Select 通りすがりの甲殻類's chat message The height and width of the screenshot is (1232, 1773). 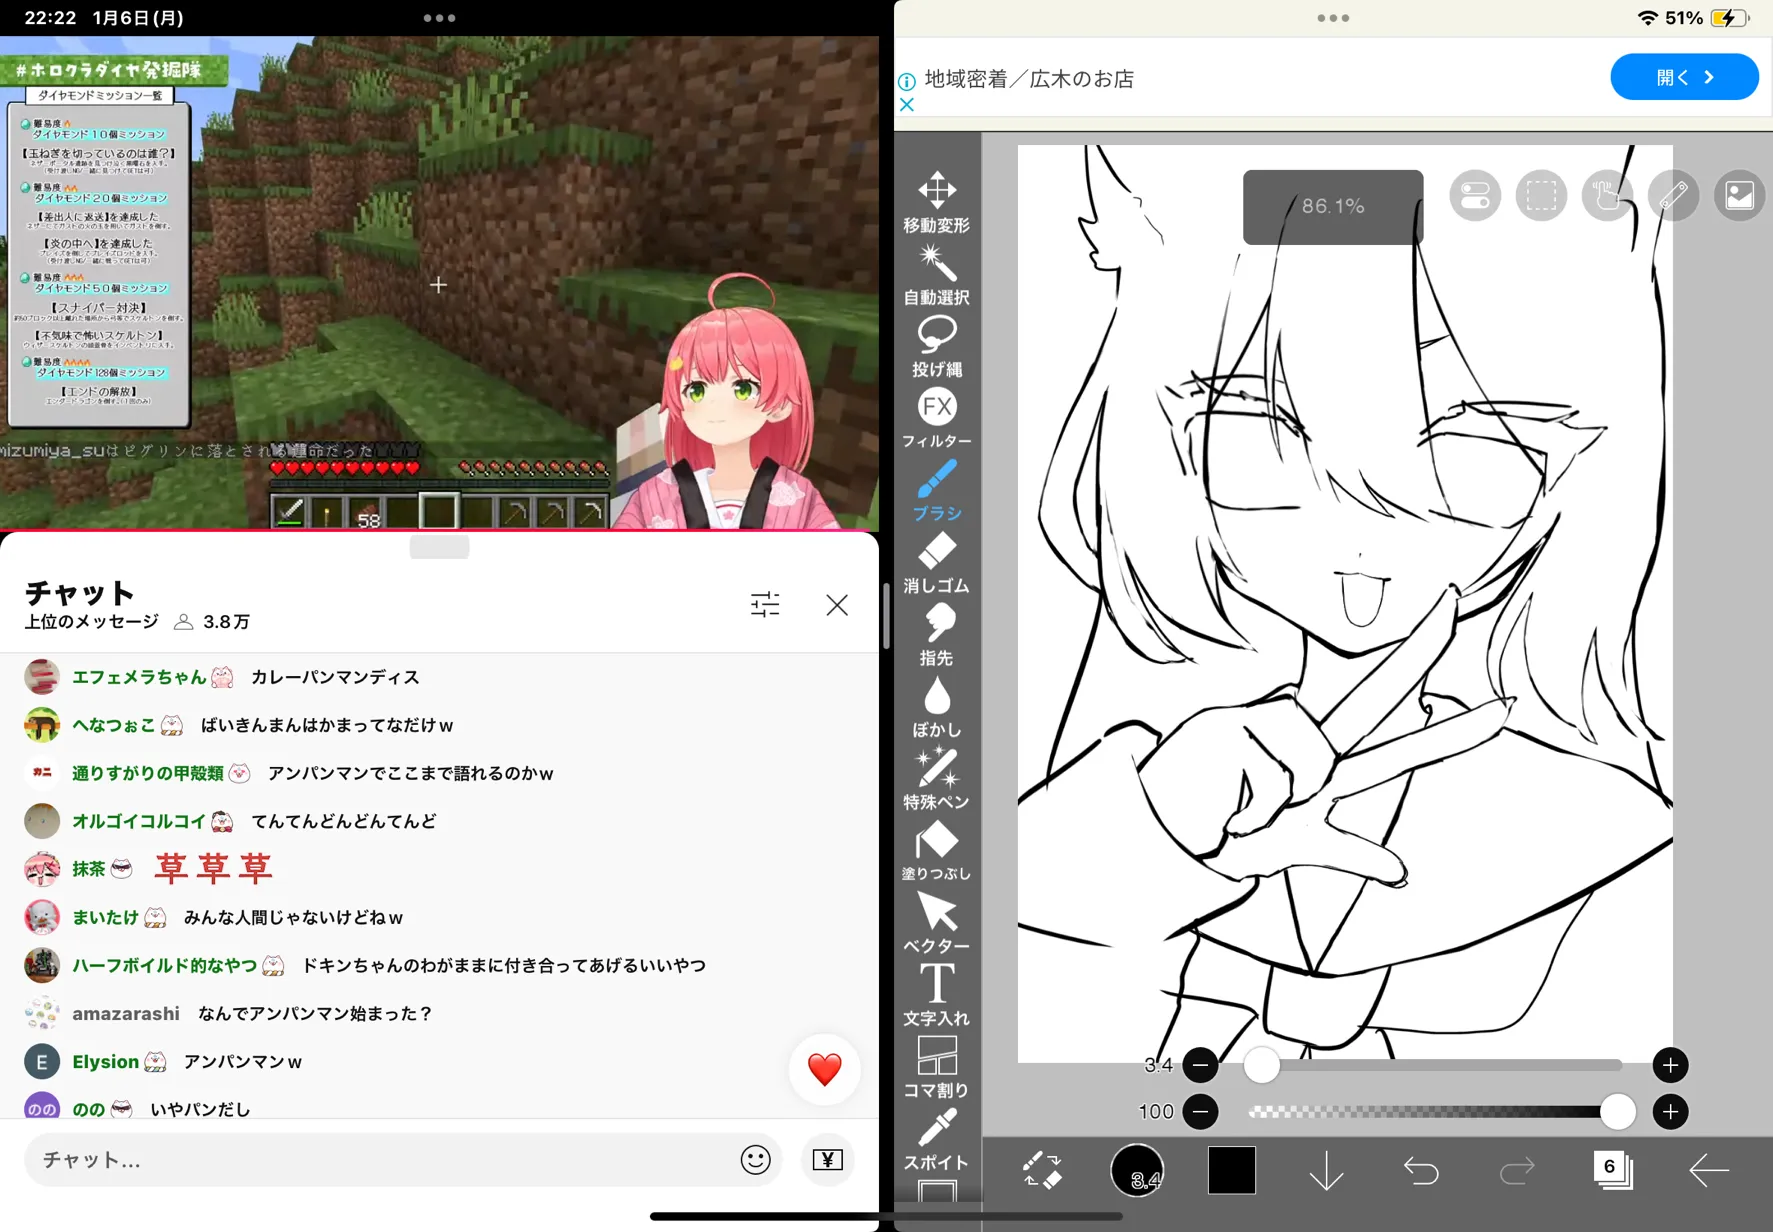click(440, 773)
